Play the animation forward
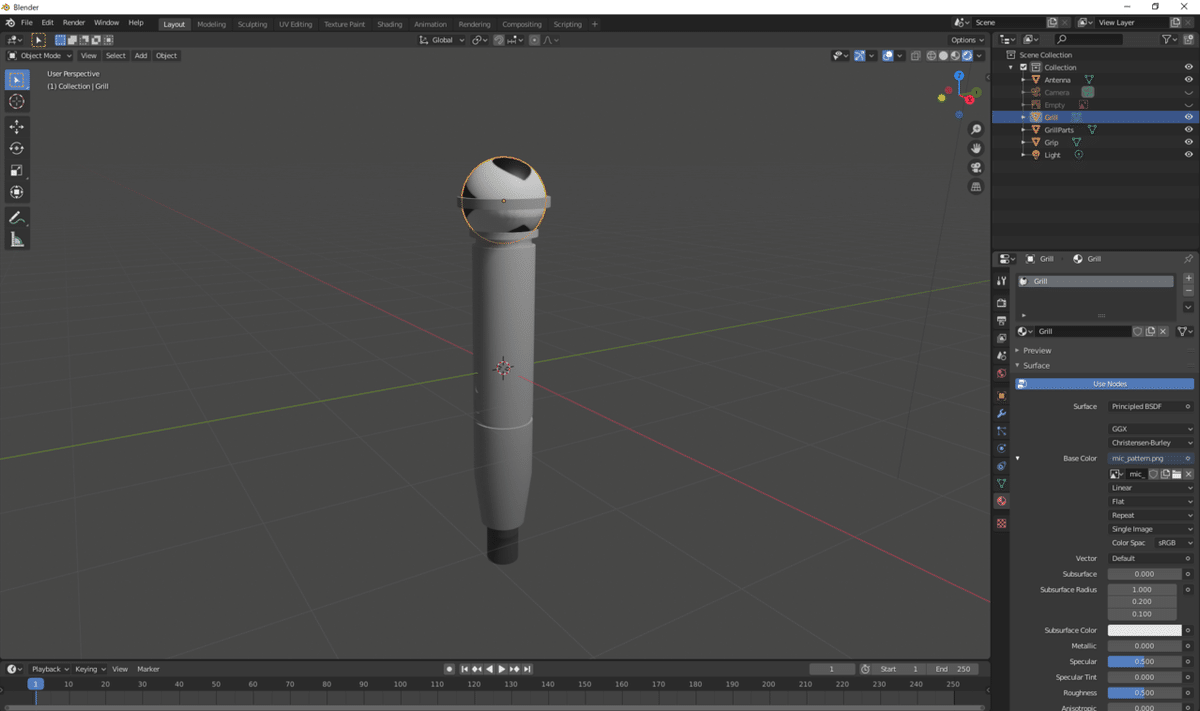This screenshot has height=711, width=1200. click(x=502, y=669)
